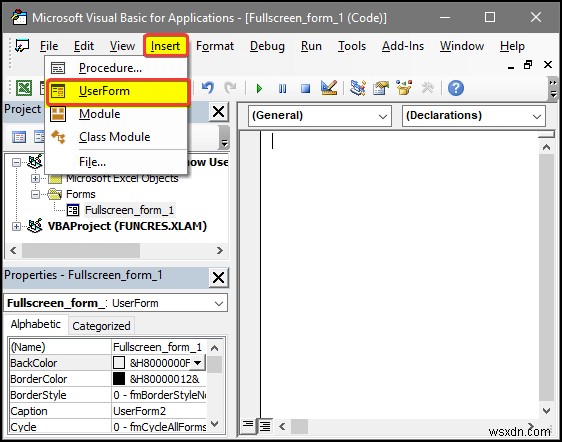Open the Edit menu
Image resolution: width=562 pixels, height=442 pixels.
(x=84, y=46)
